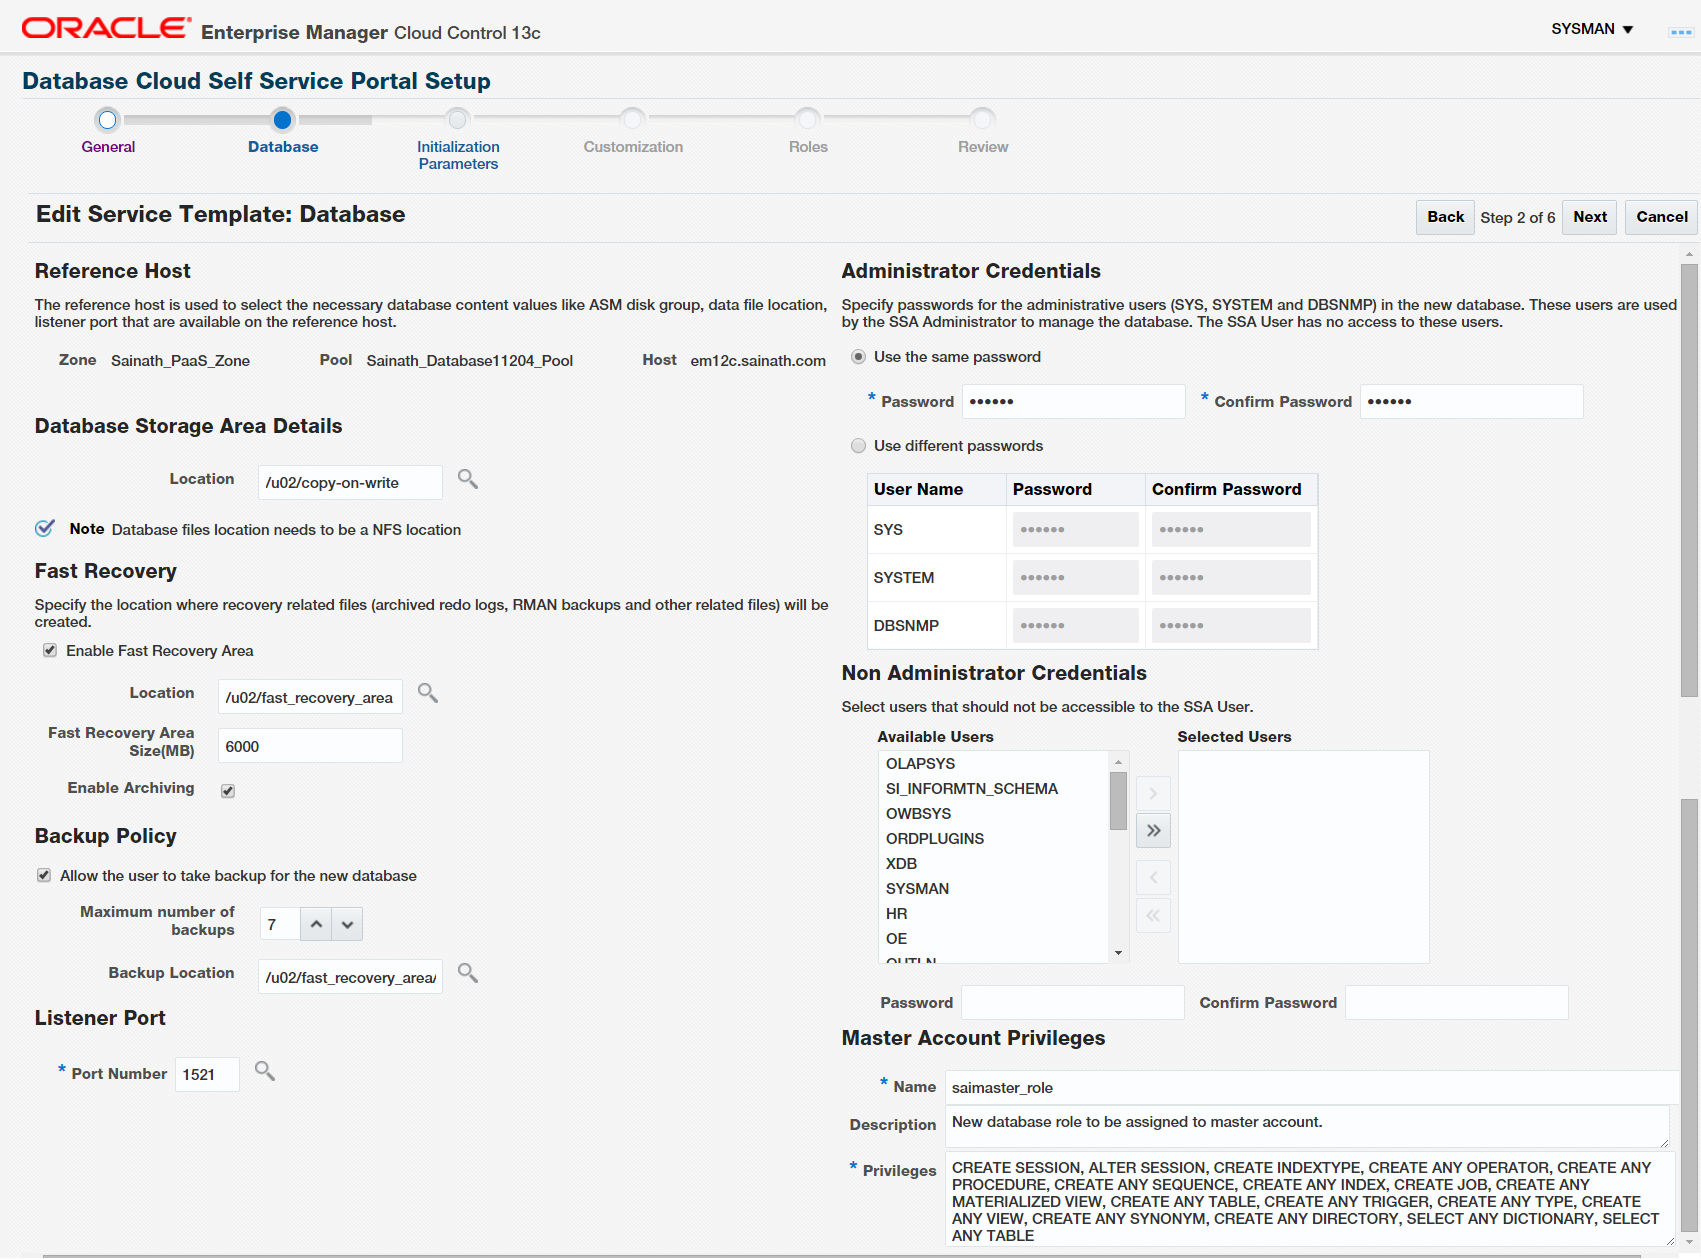Select XDB in Available Users
The image size is (1701, 1259).
tap(994, 863)
